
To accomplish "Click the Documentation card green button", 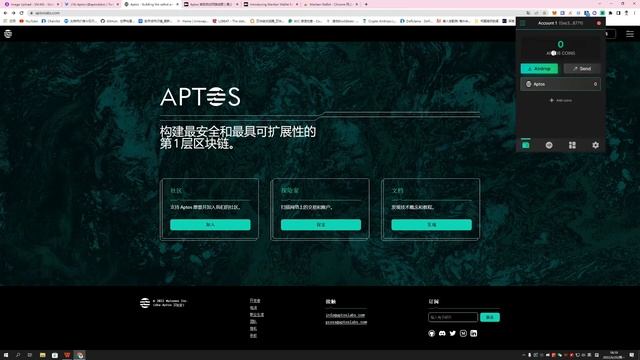I will click(x=431, y=225).
